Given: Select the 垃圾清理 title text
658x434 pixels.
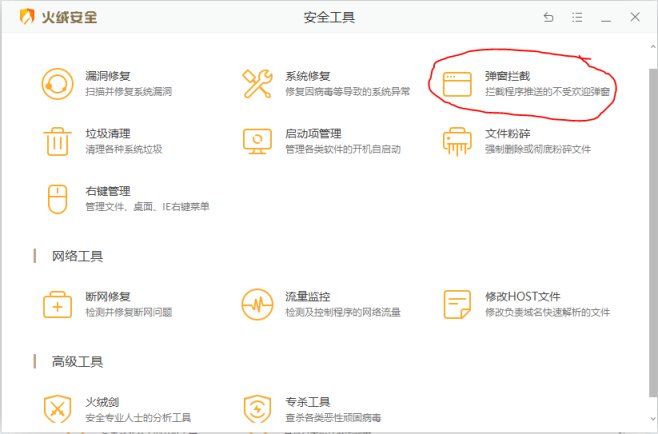Looking at the screenshot, I should (108, 133).
